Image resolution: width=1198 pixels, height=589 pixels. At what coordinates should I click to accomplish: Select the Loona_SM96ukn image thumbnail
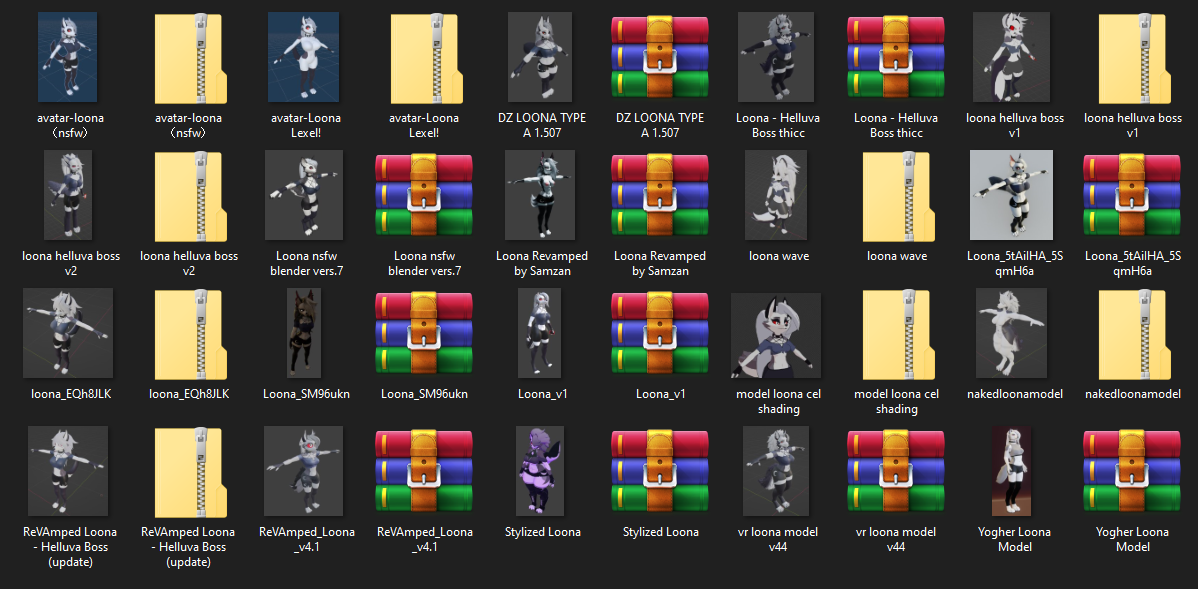pyautogui.click(x=304, y=333)
